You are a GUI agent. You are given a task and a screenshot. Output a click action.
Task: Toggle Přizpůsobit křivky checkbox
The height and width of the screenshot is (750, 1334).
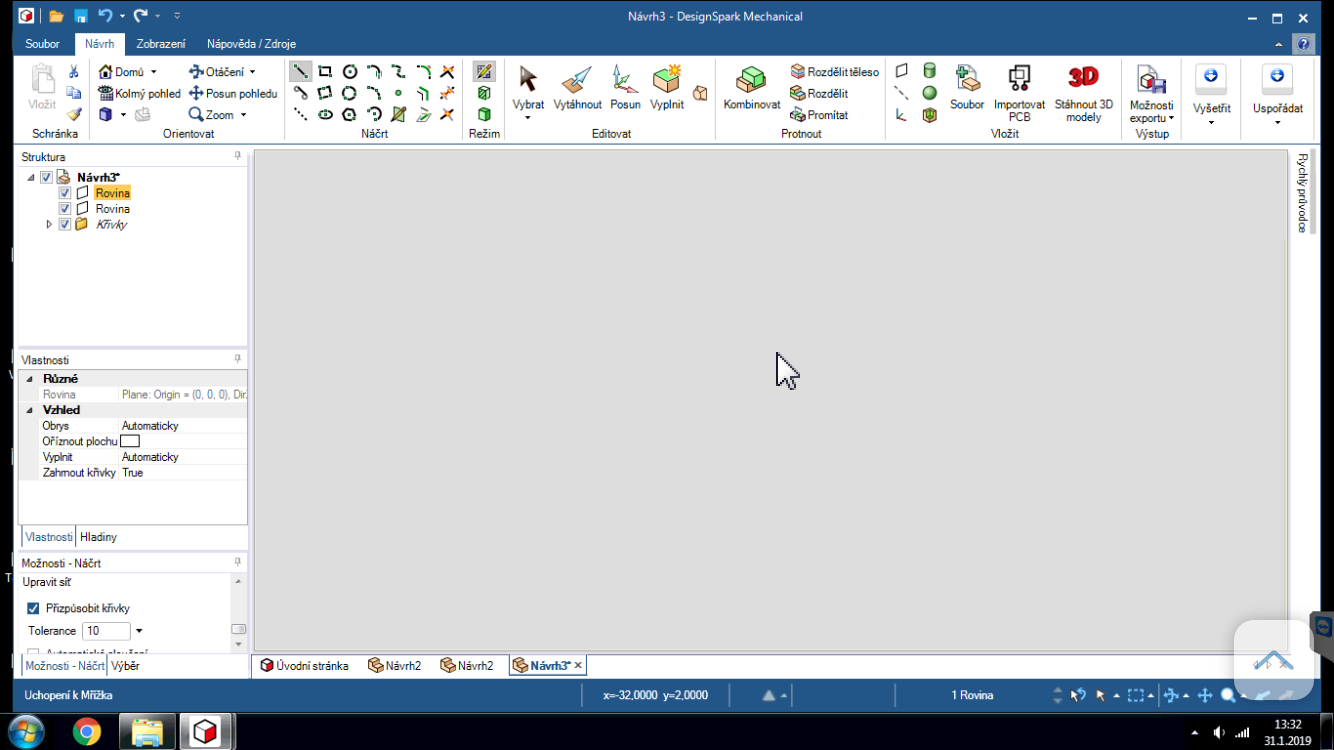(33, 608)
